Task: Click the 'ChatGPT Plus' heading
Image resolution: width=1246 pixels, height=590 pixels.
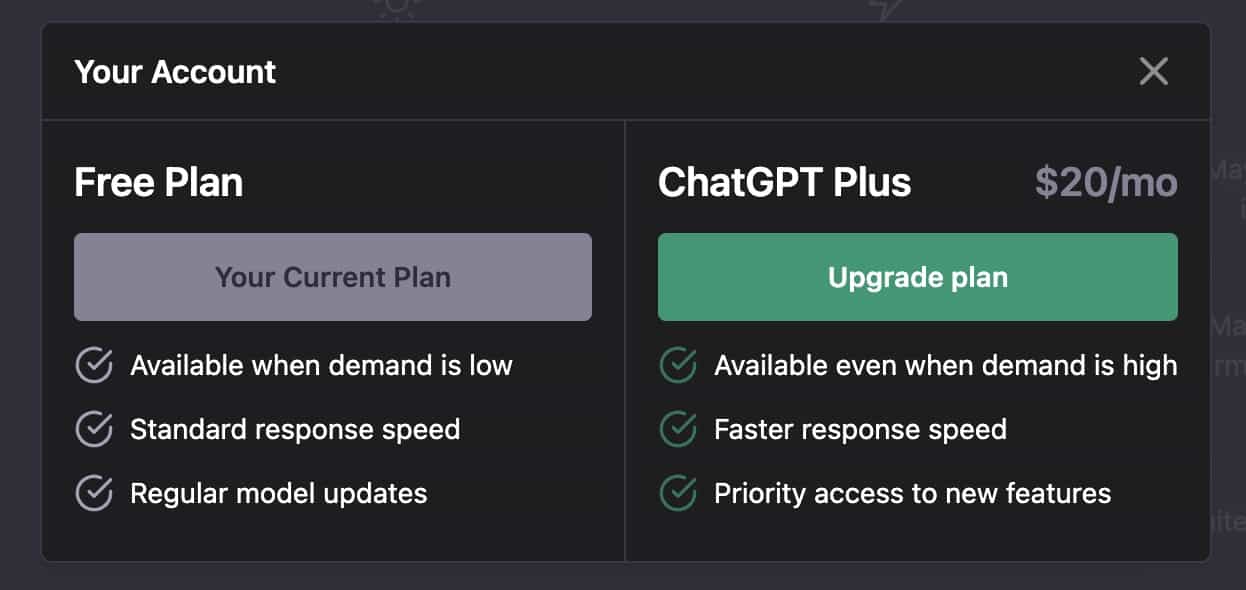Action: (x=785, y=182)
